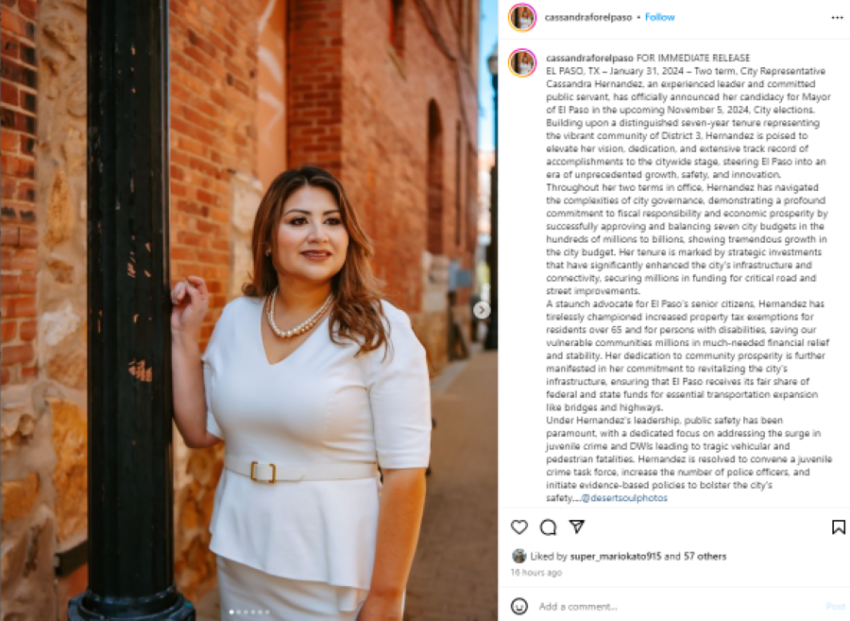This screenshot has width=850, height=621.
Task: View the 57 others who liked
Action: click(705, 556)
